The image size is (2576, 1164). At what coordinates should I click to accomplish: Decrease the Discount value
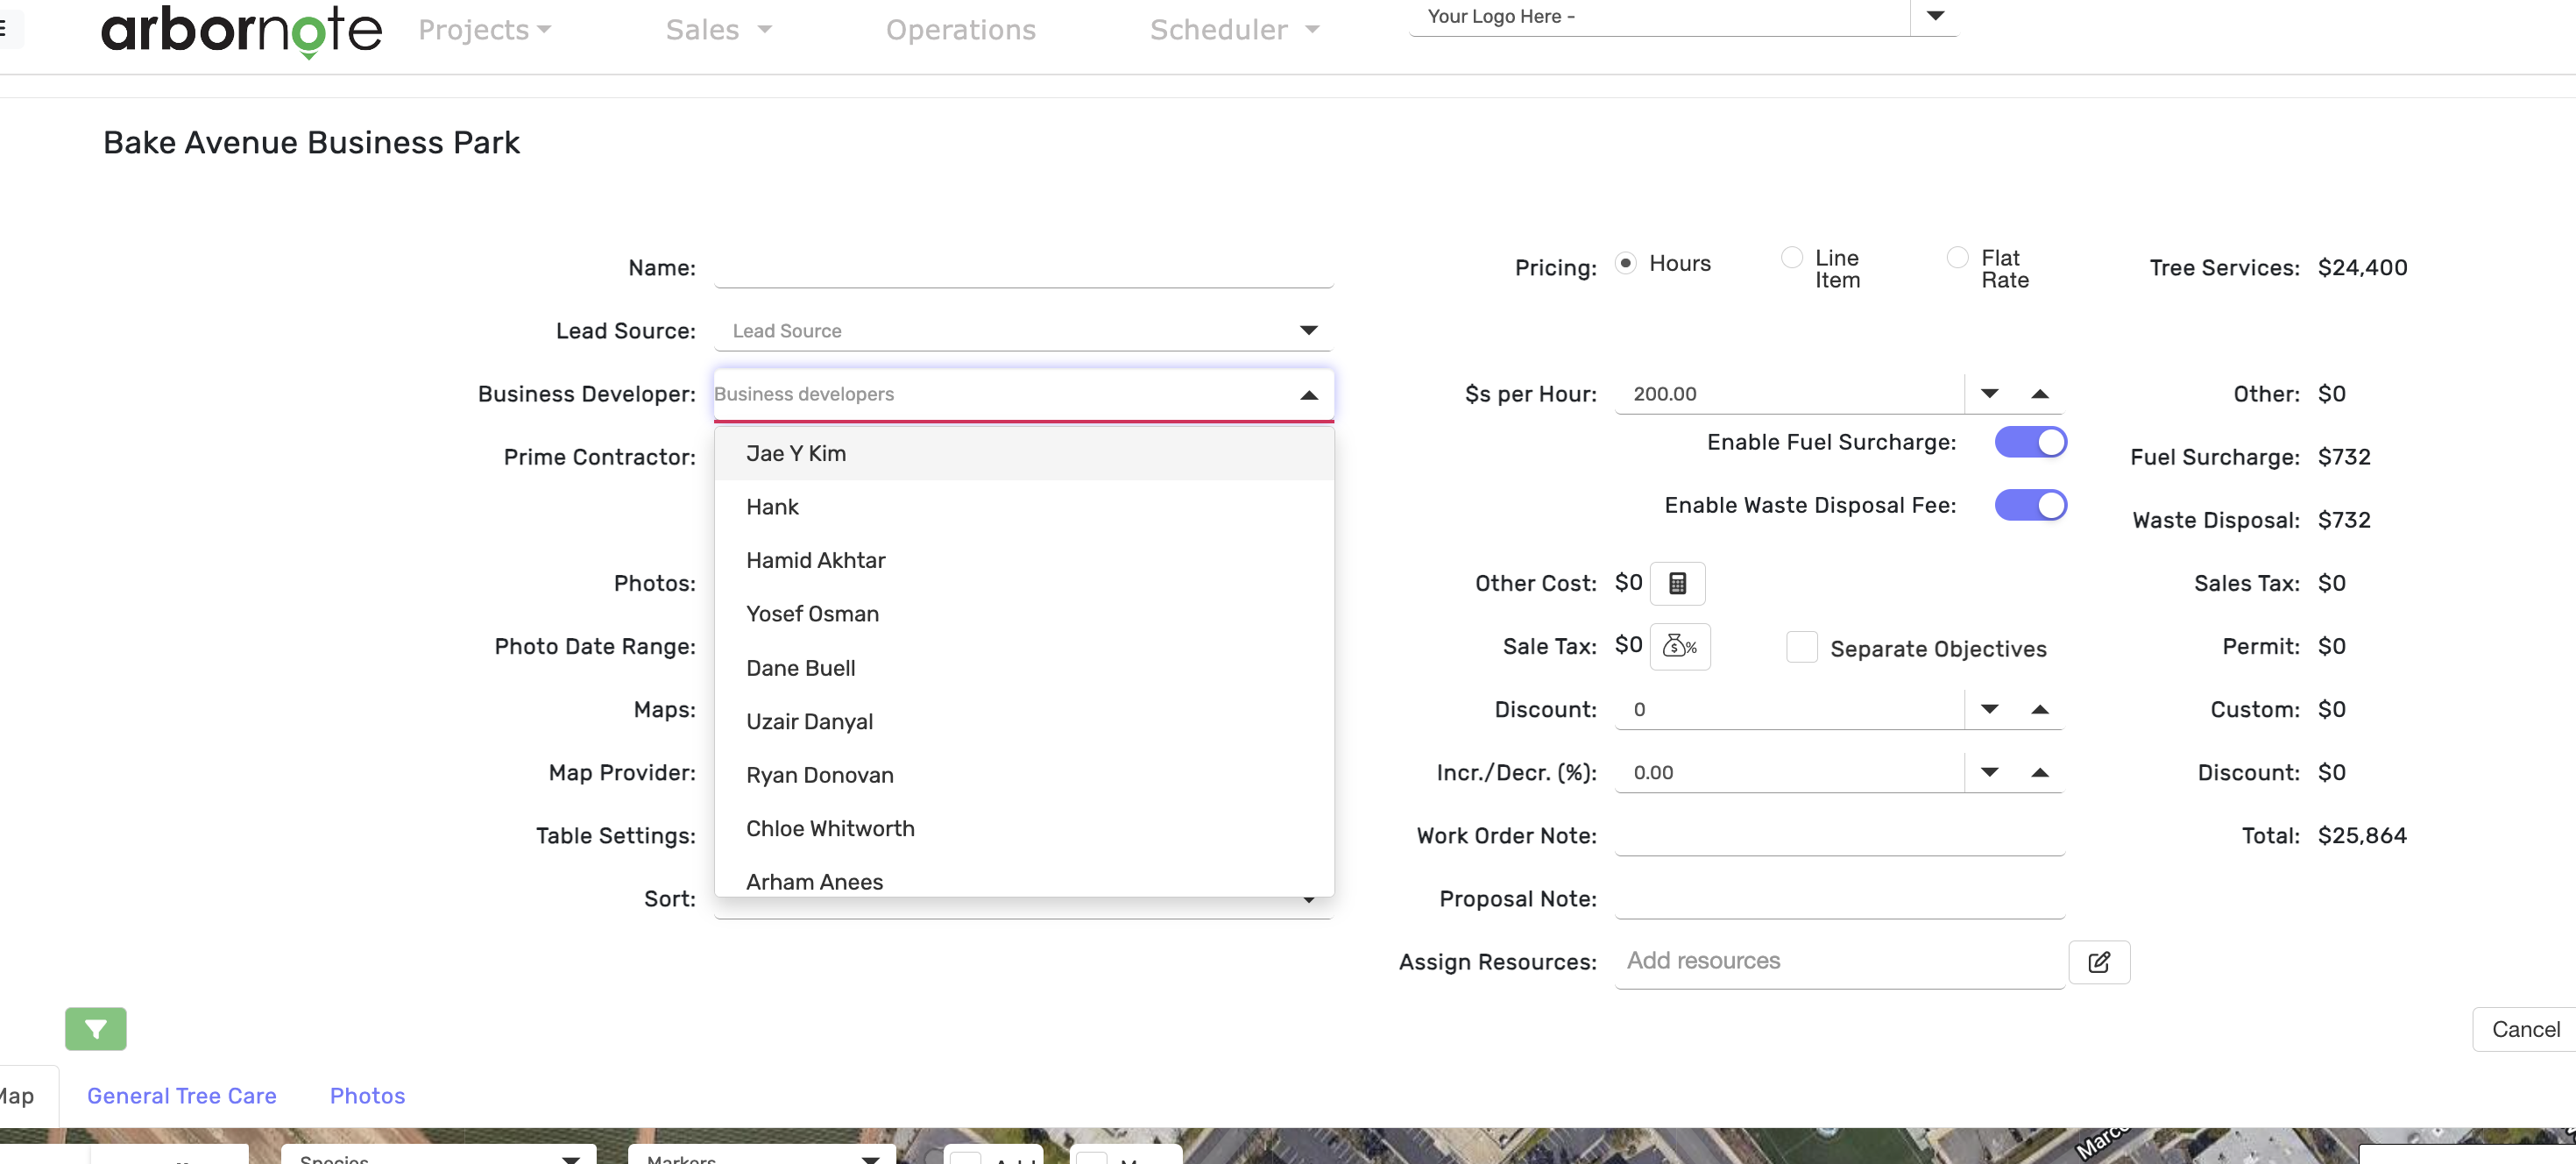point(1989,709)
